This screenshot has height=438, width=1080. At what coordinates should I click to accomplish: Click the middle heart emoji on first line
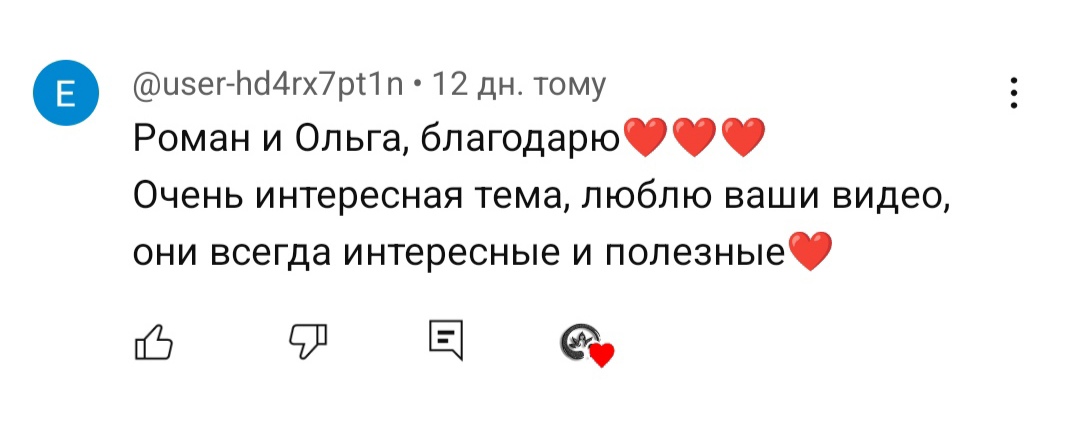[x=694, y=139]
